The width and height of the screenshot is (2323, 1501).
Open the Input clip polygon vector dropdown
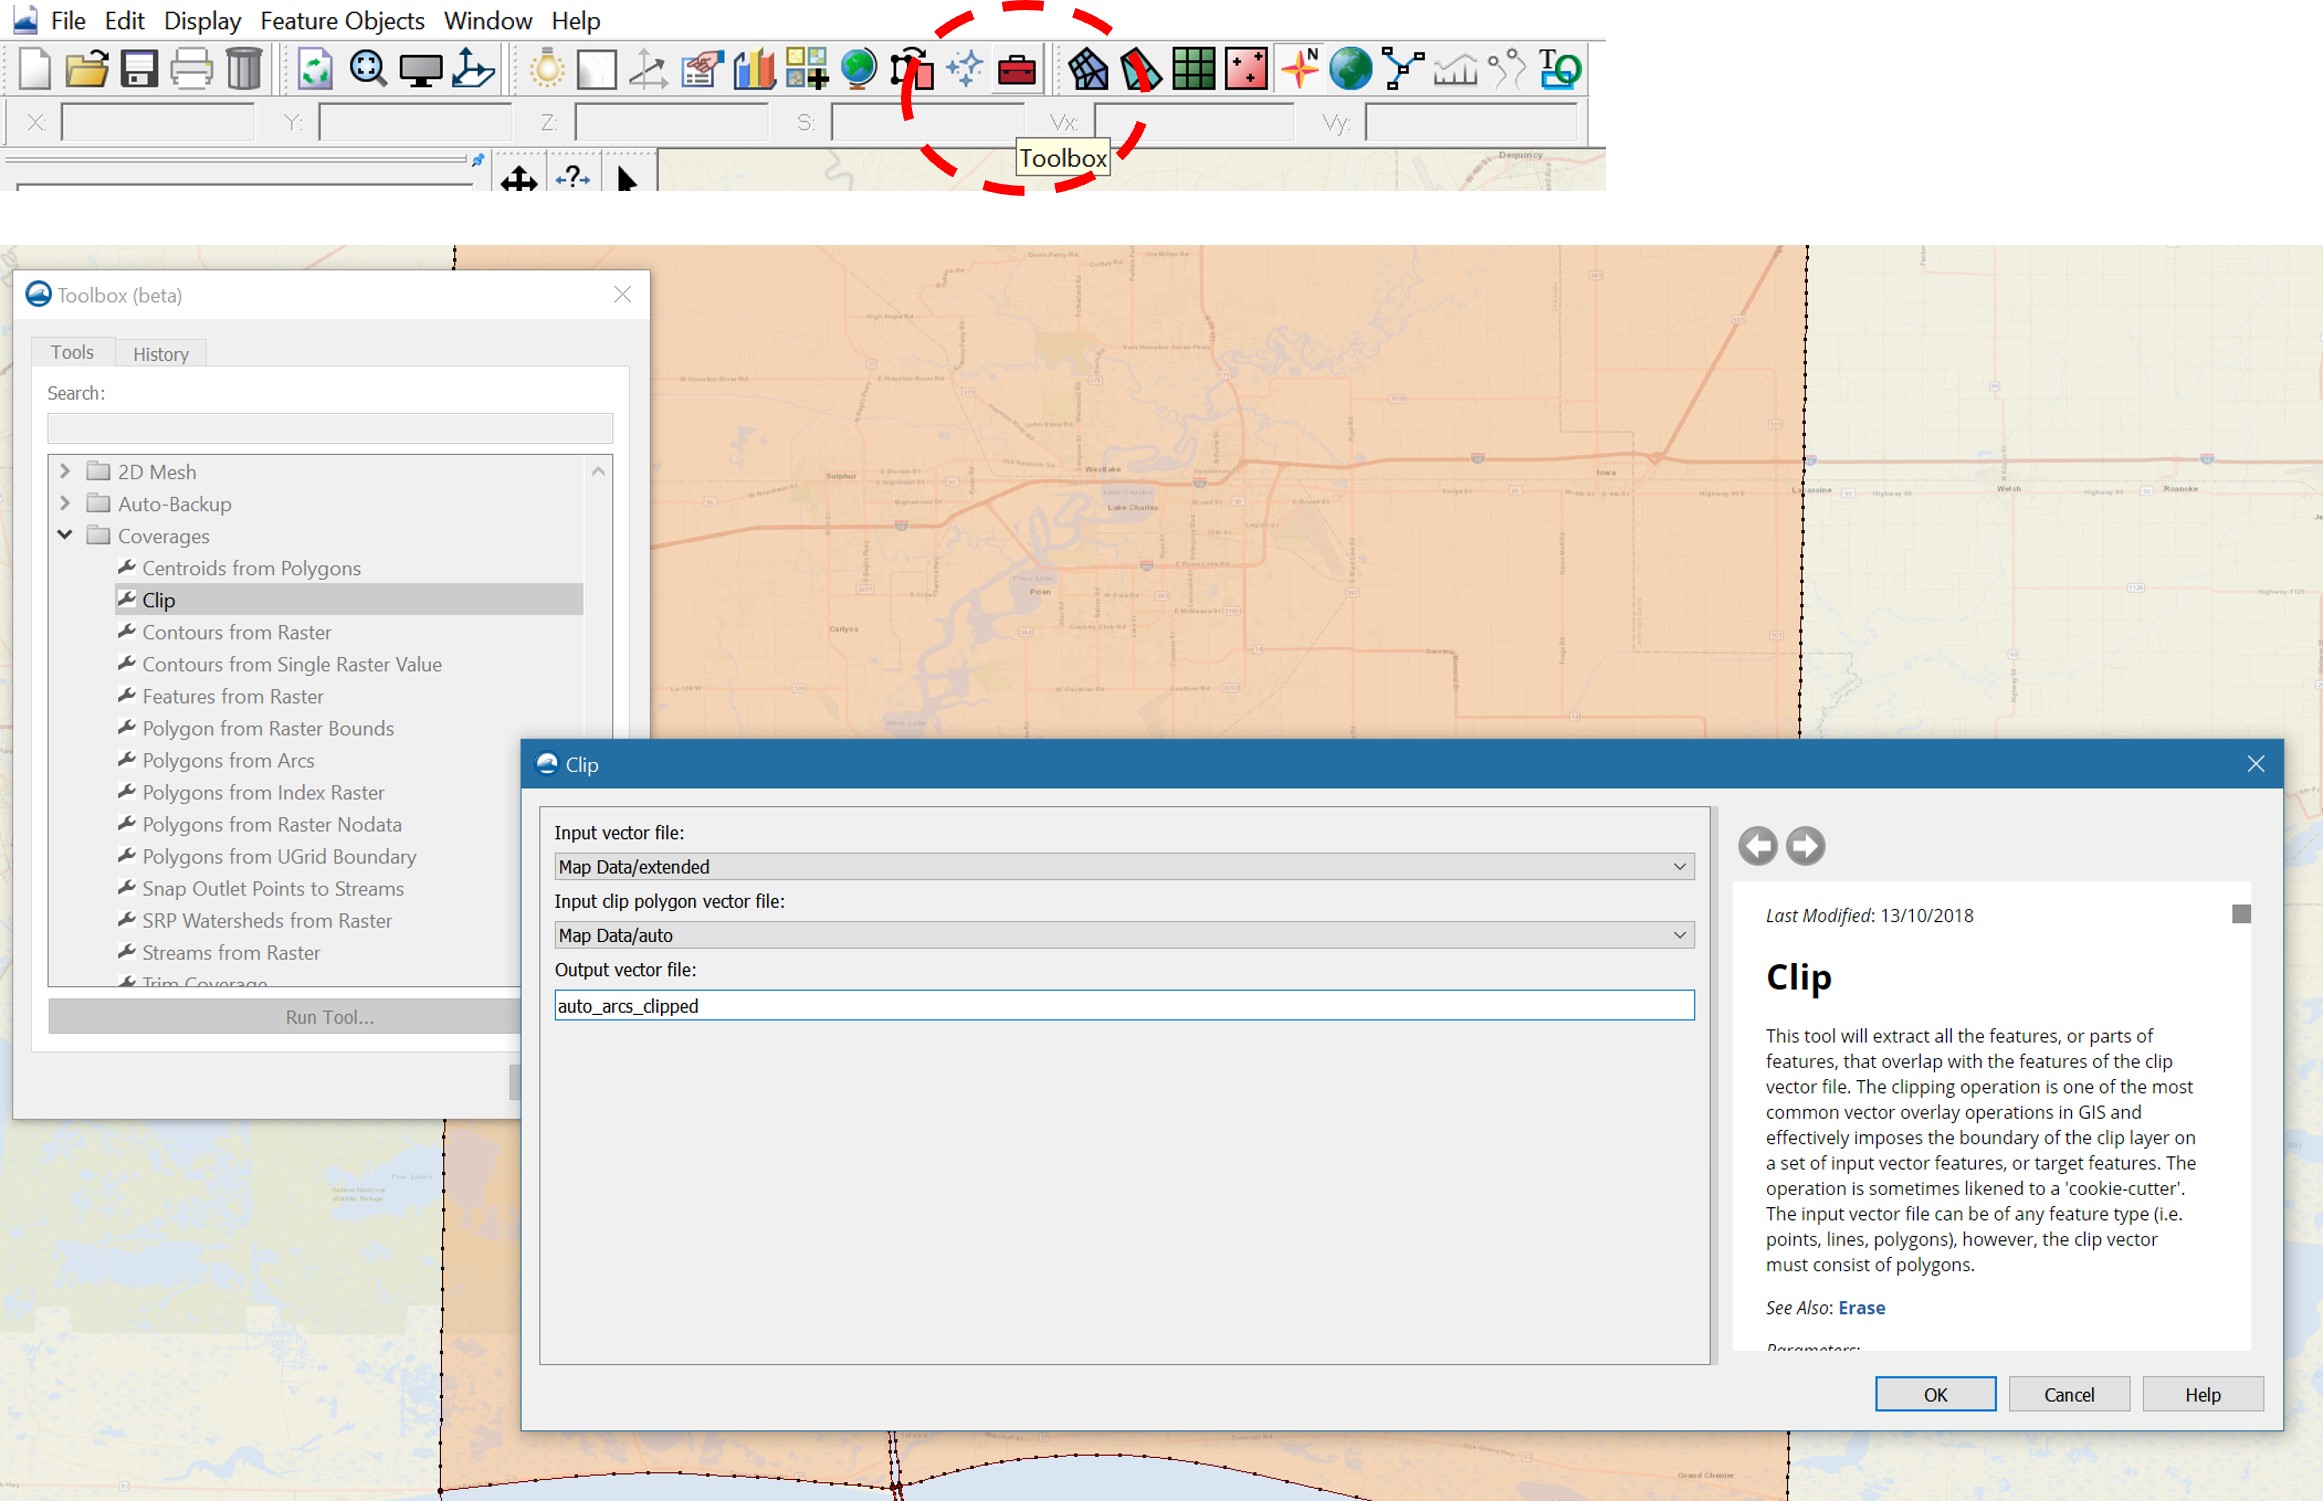click(x=1679, y=935)
